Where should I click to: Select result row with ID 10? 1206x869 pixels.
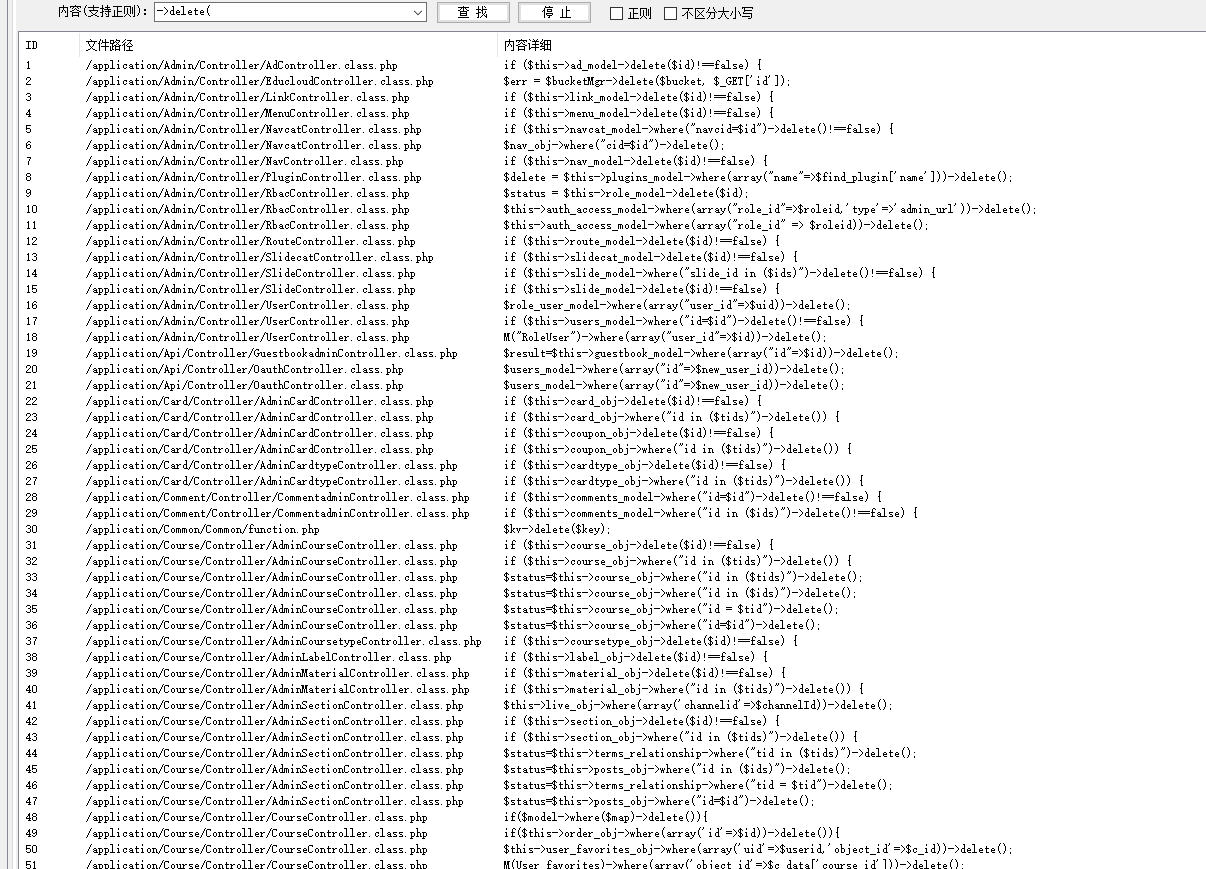610,209
